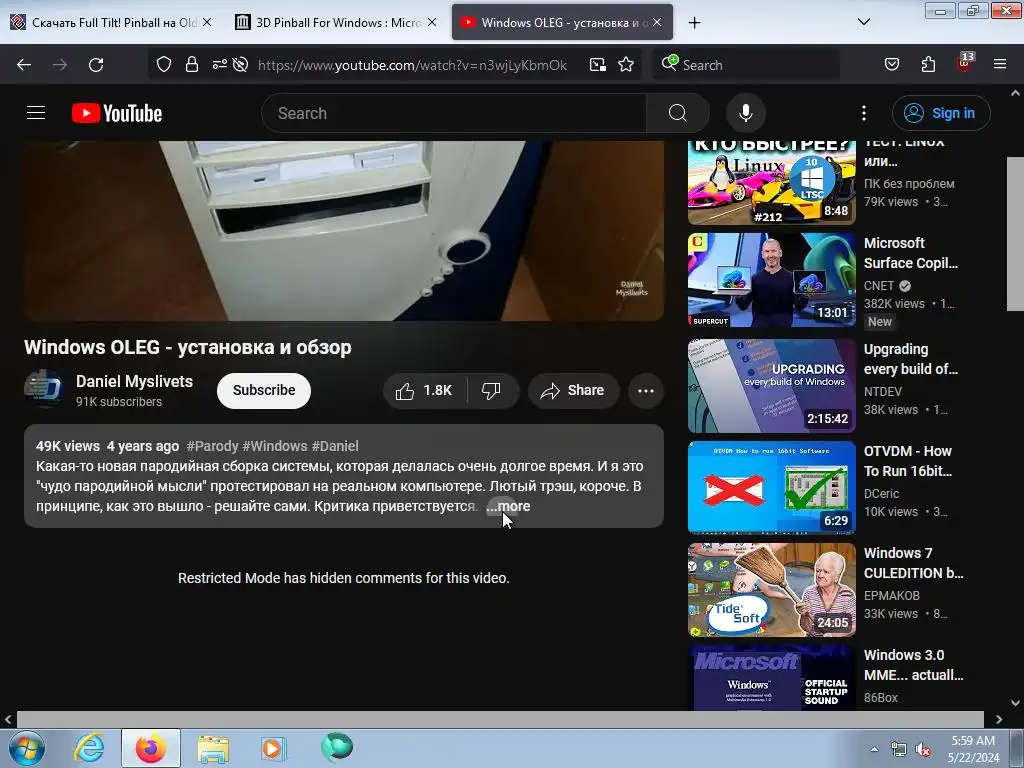Select the Windows OLEG tab
Image resolution: width=1024 pixels, height=768 pixels.
point(562,22)
